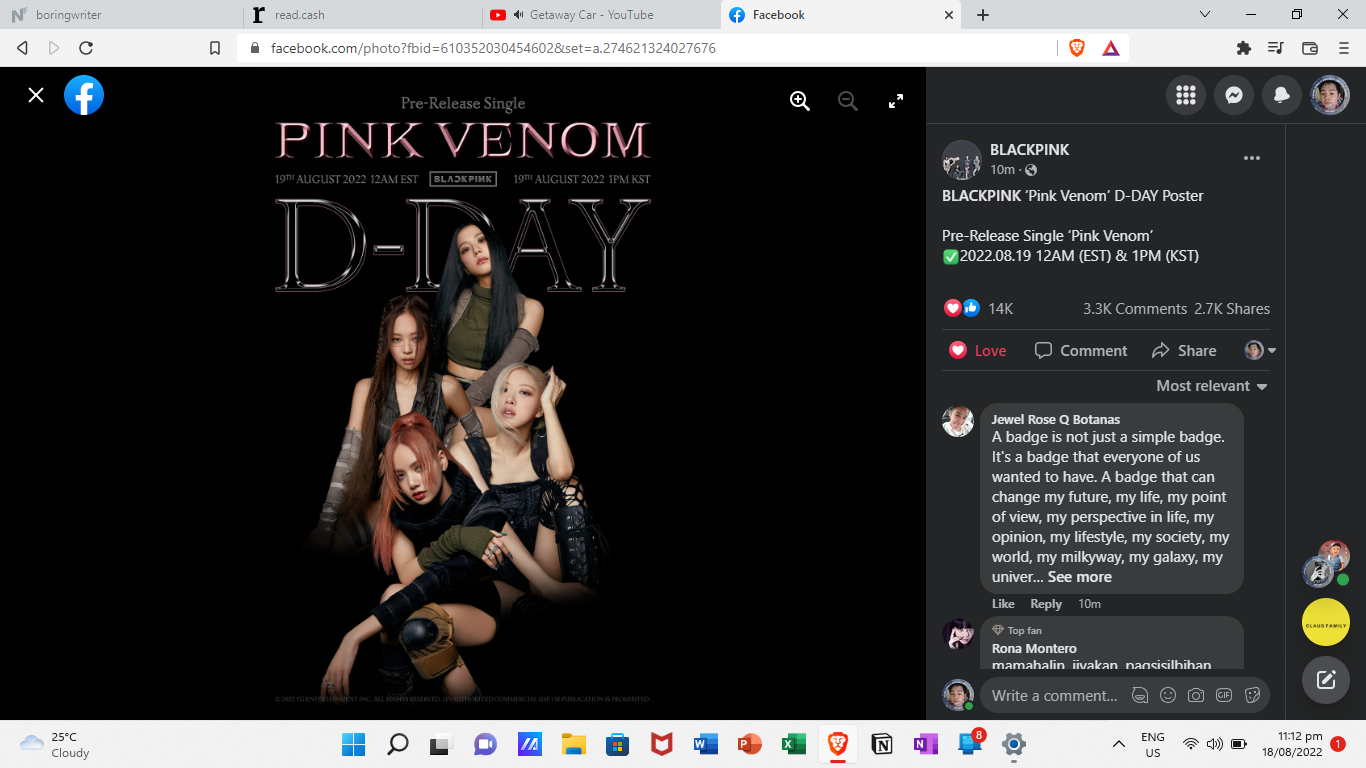Open Brave Rewards triangle icon
Viewport: 1366px width, 768px height.
click(1110, 48)
